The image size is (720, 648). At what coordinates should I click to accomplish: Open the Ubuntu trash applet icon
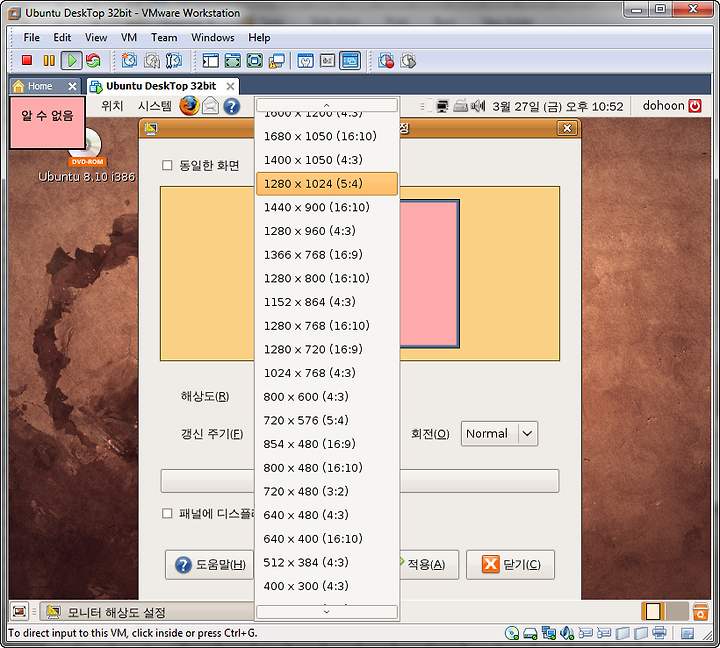tap(700, 612)
